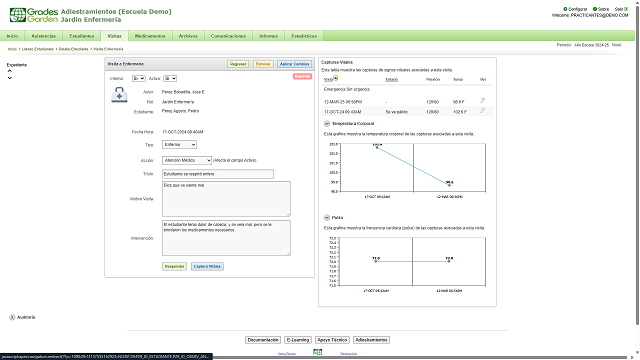The height and width of the screenshot is (360, 640).
Task: Click the Eliminar button
Action: click(x=263, y=64)
